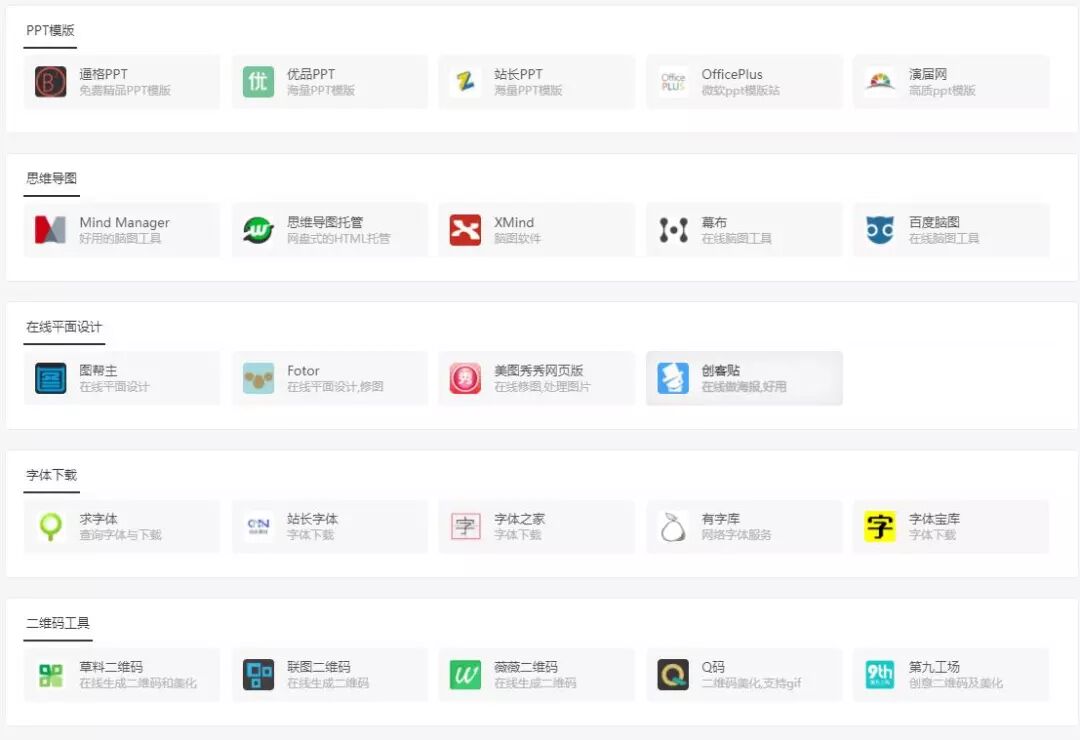Visit the Mind Manager link
The height and width of the screenshot is (740, 1080).
(124, 222)
